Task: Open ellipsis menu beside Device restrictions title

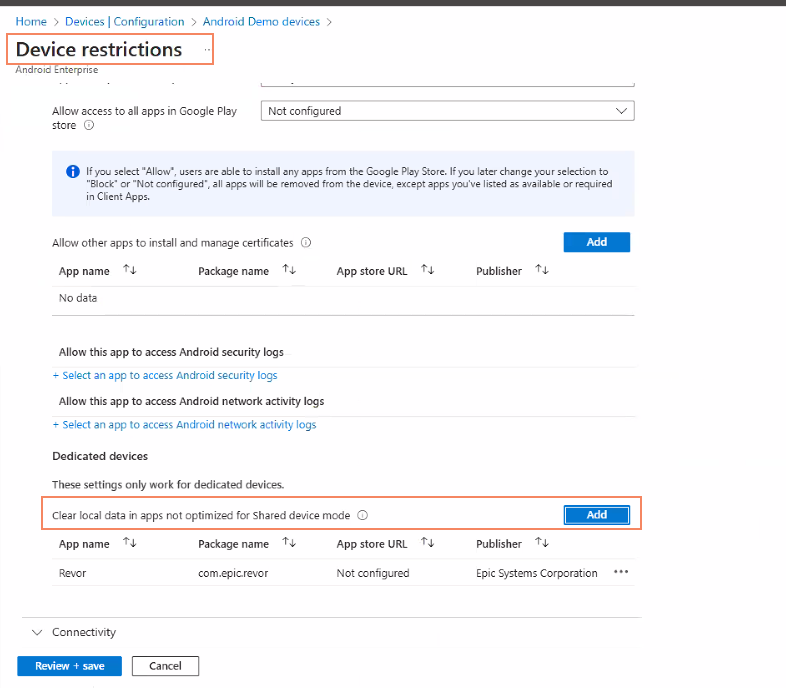Action: [207, 49]
